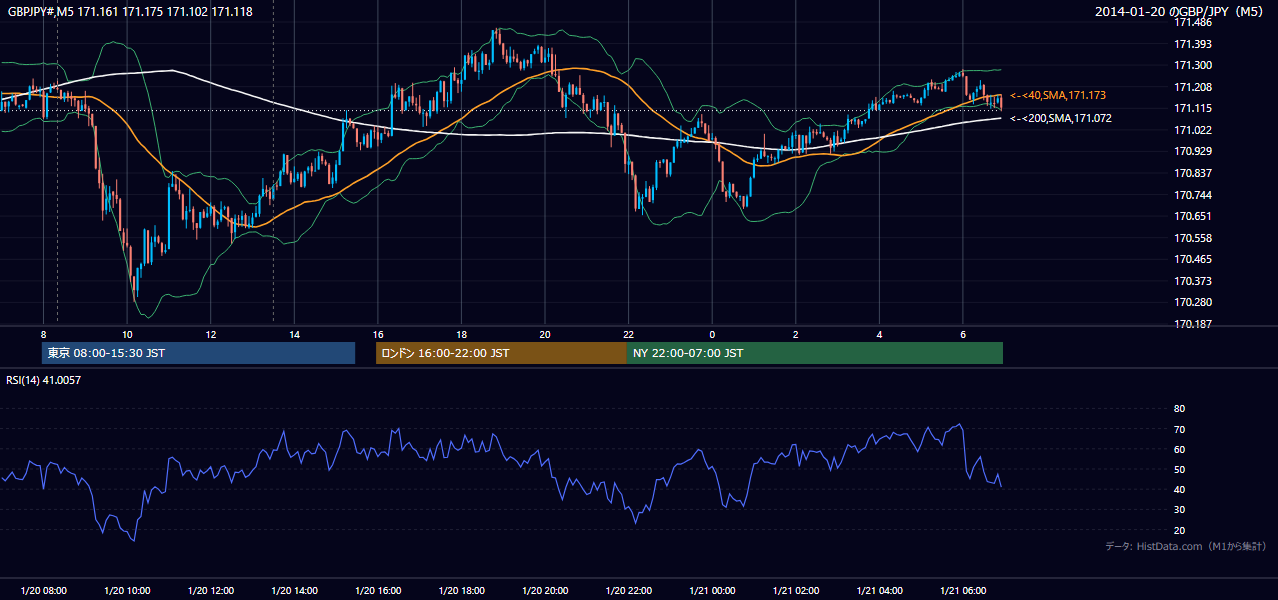1278x600 pixels.
Task: Click price axis value 170.929
Action: tap(1192, 151)
